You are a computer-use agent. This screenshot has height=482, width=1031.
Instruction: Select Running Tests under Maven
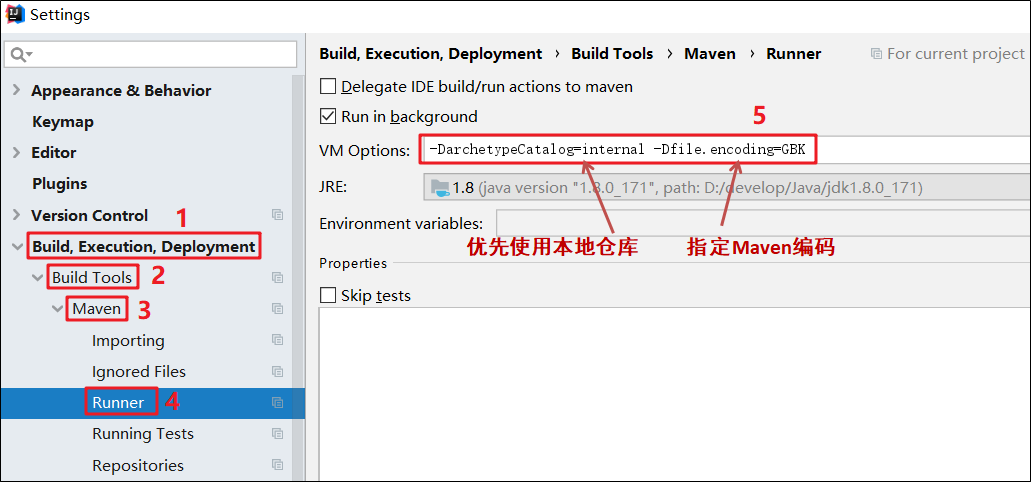[143, 434]
